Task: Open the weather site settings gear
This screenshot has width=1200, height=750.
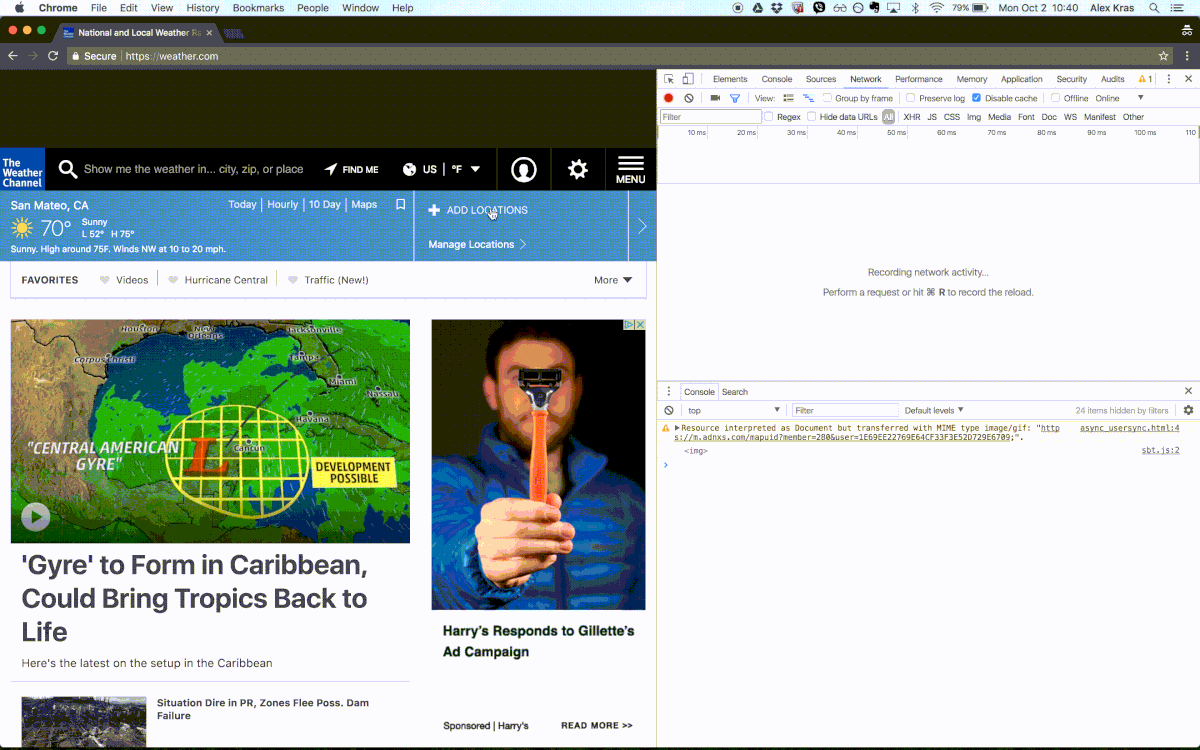Action: point(578,169)
